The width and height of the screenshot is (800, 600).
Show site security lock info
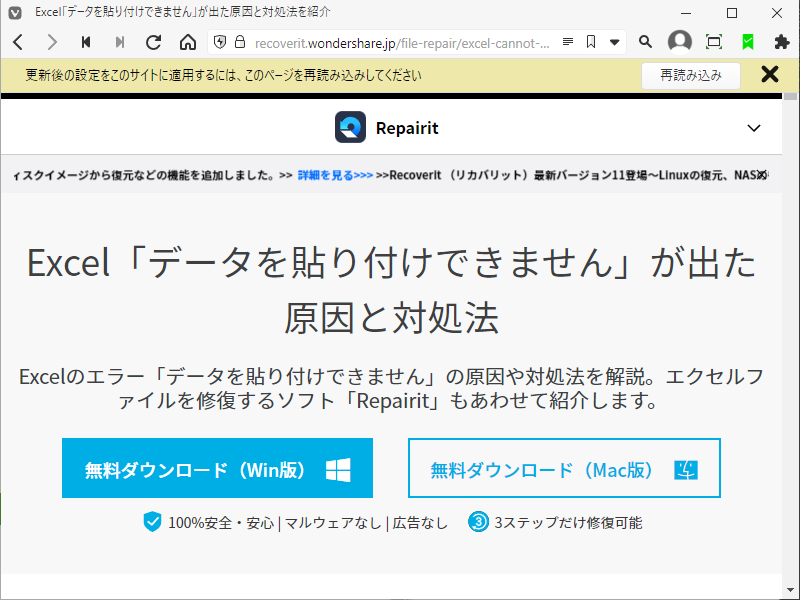coord(240,42)
